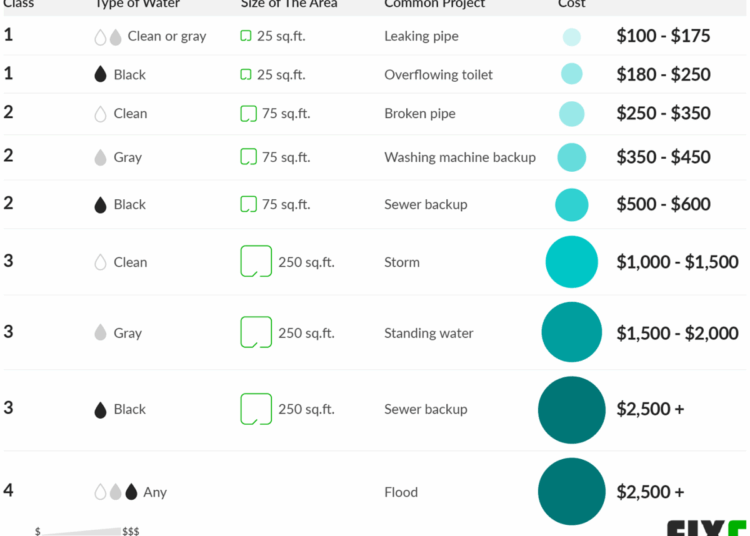Image resolution: width=750 pixels, height=536 pixels.
Task: Click the "Type of Water" column header
Action: 137,4
